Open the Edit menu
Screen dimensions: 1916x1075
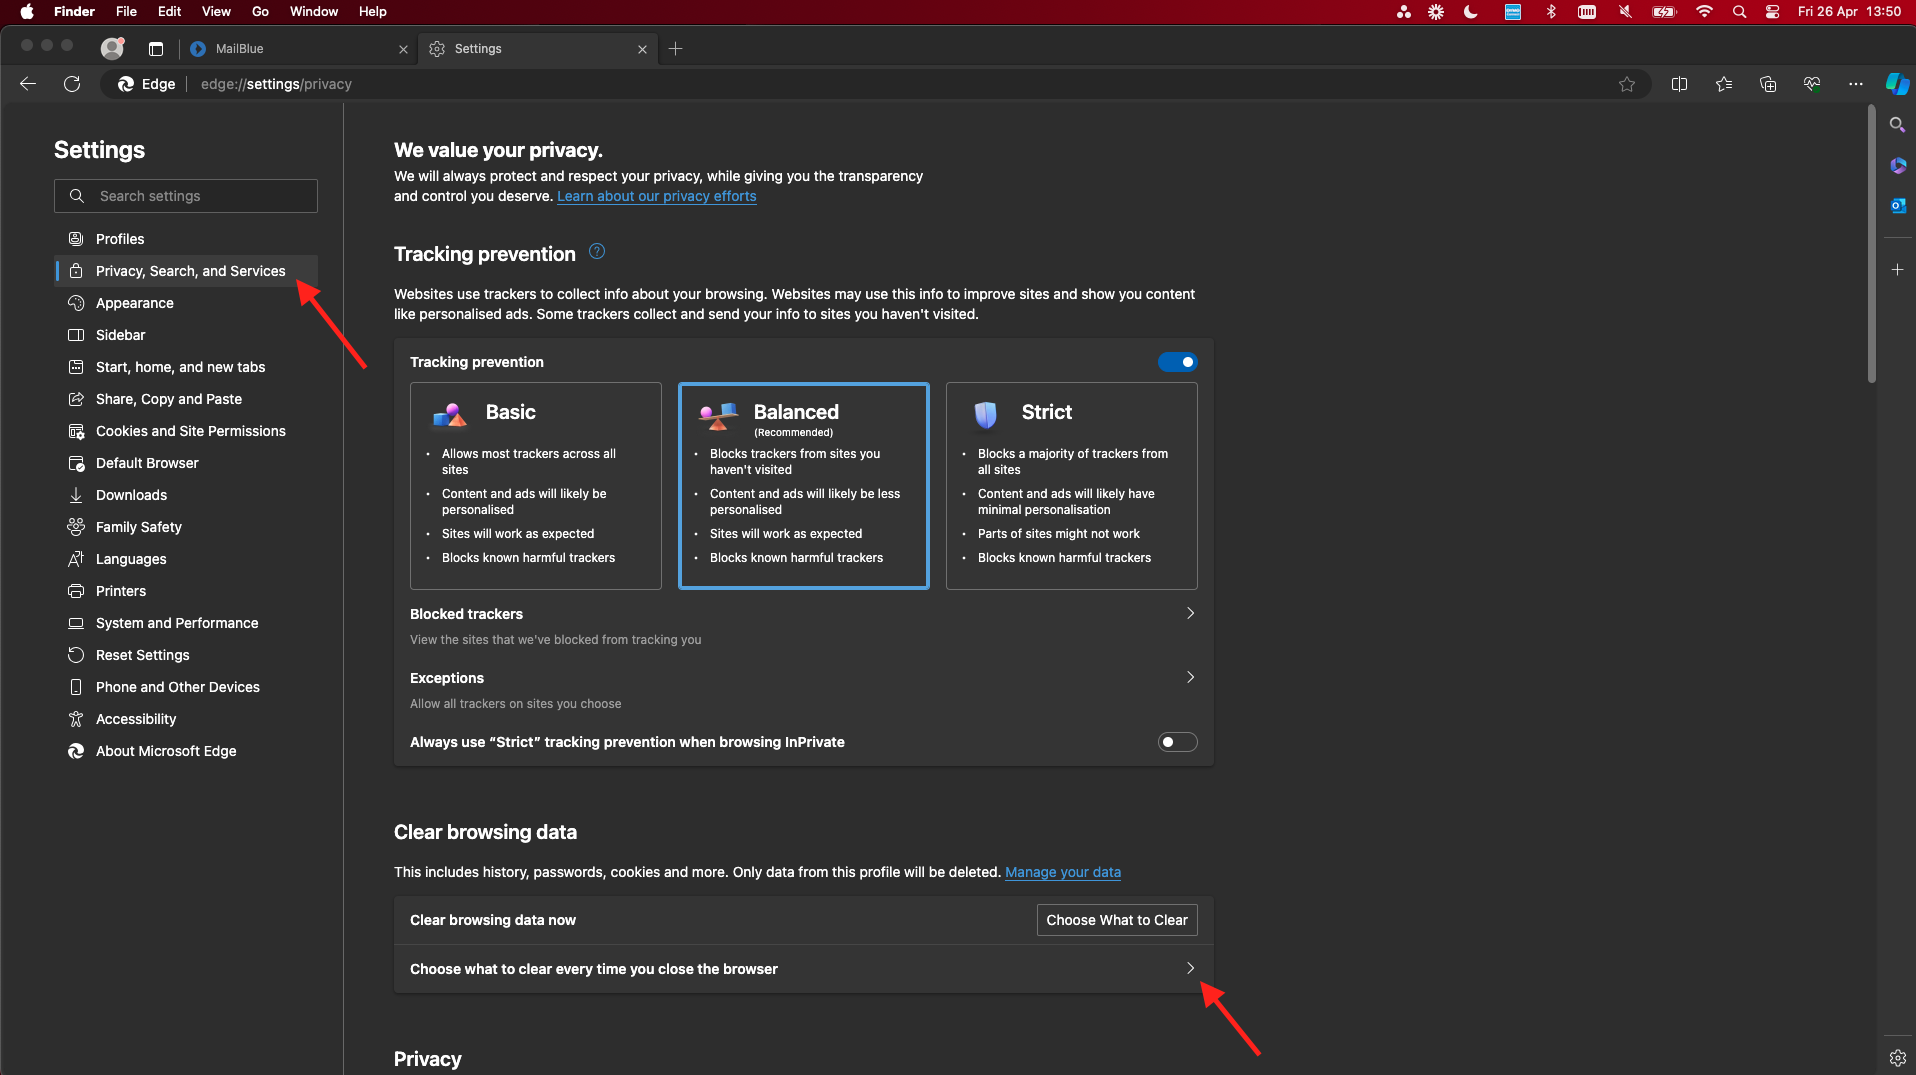click(169, 12)
